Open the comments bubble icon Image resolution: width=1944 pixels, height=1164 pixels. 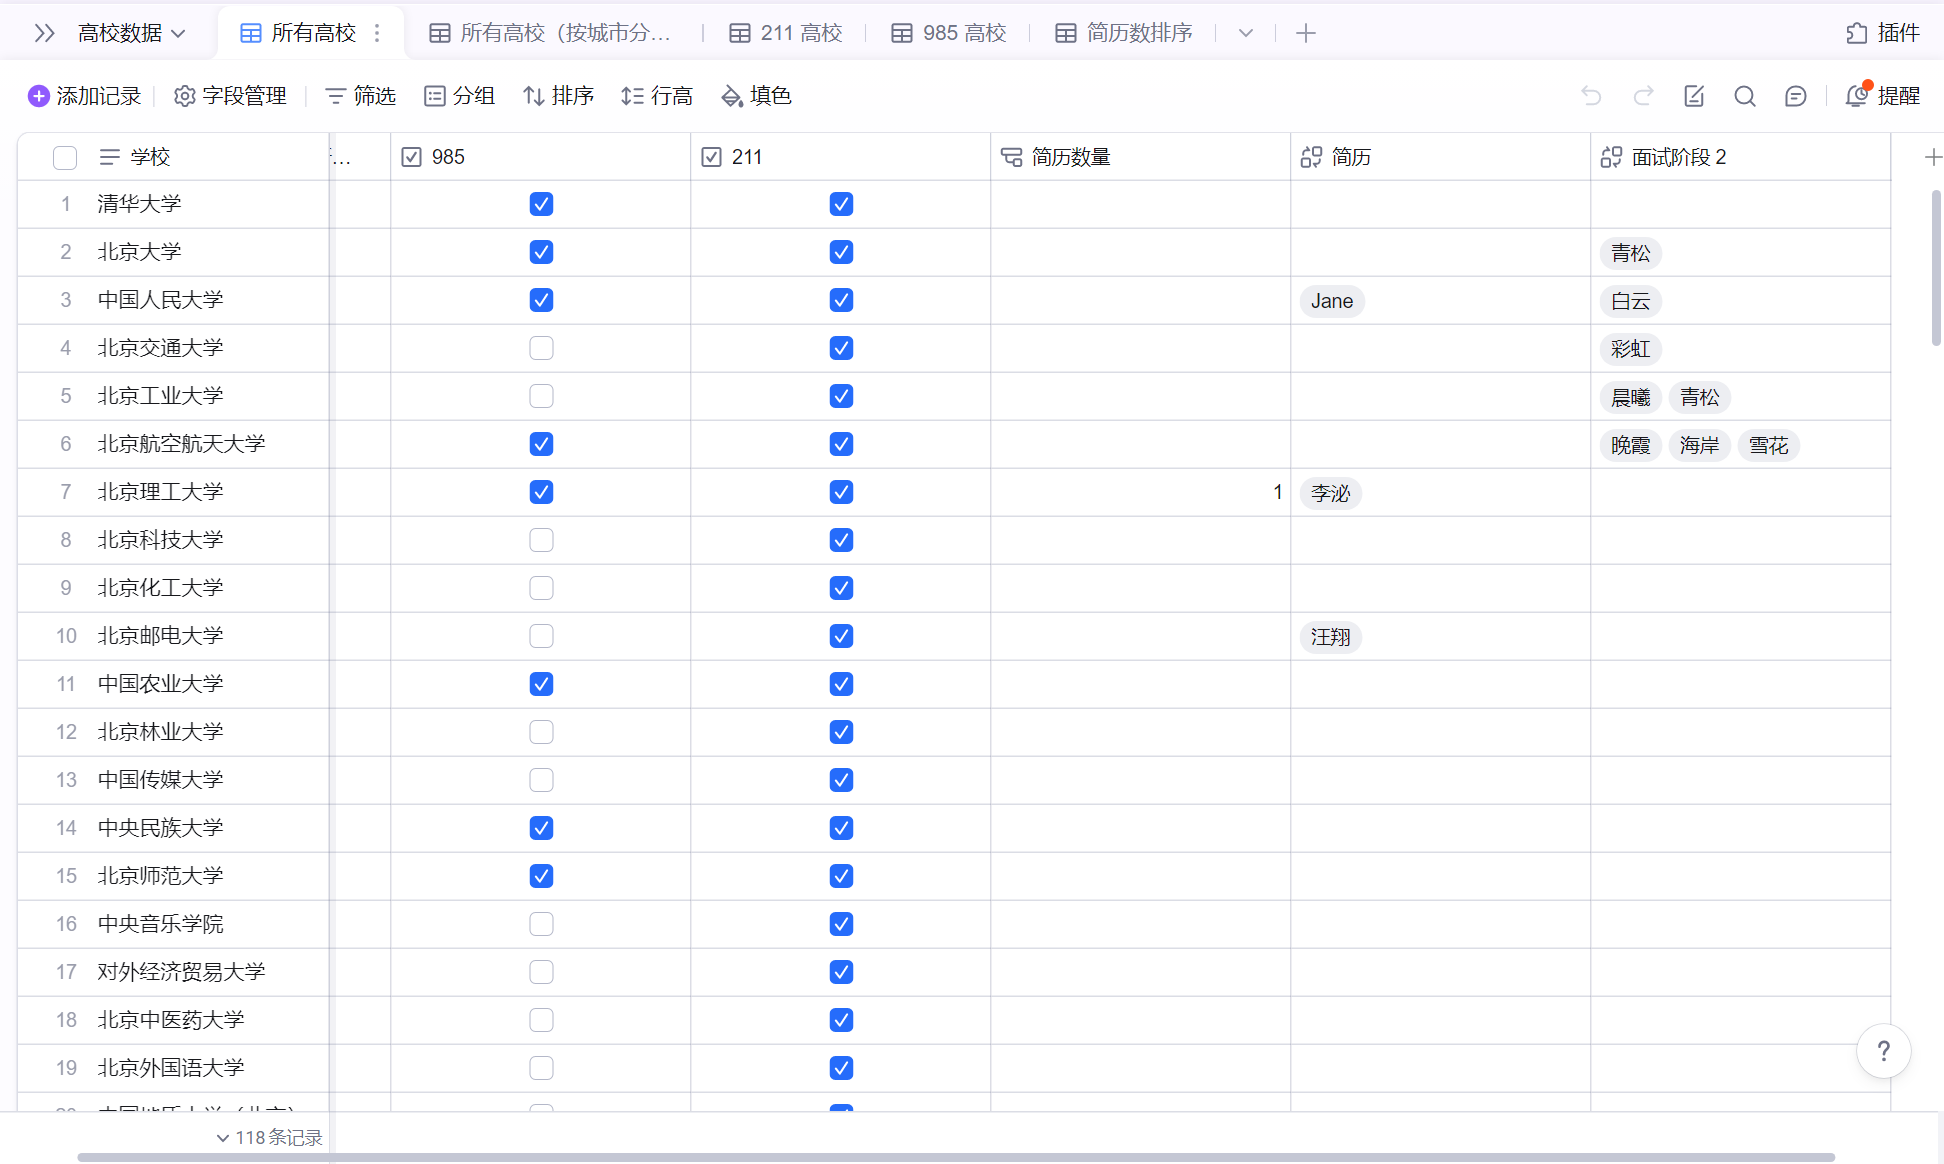tap(1795, 96)
